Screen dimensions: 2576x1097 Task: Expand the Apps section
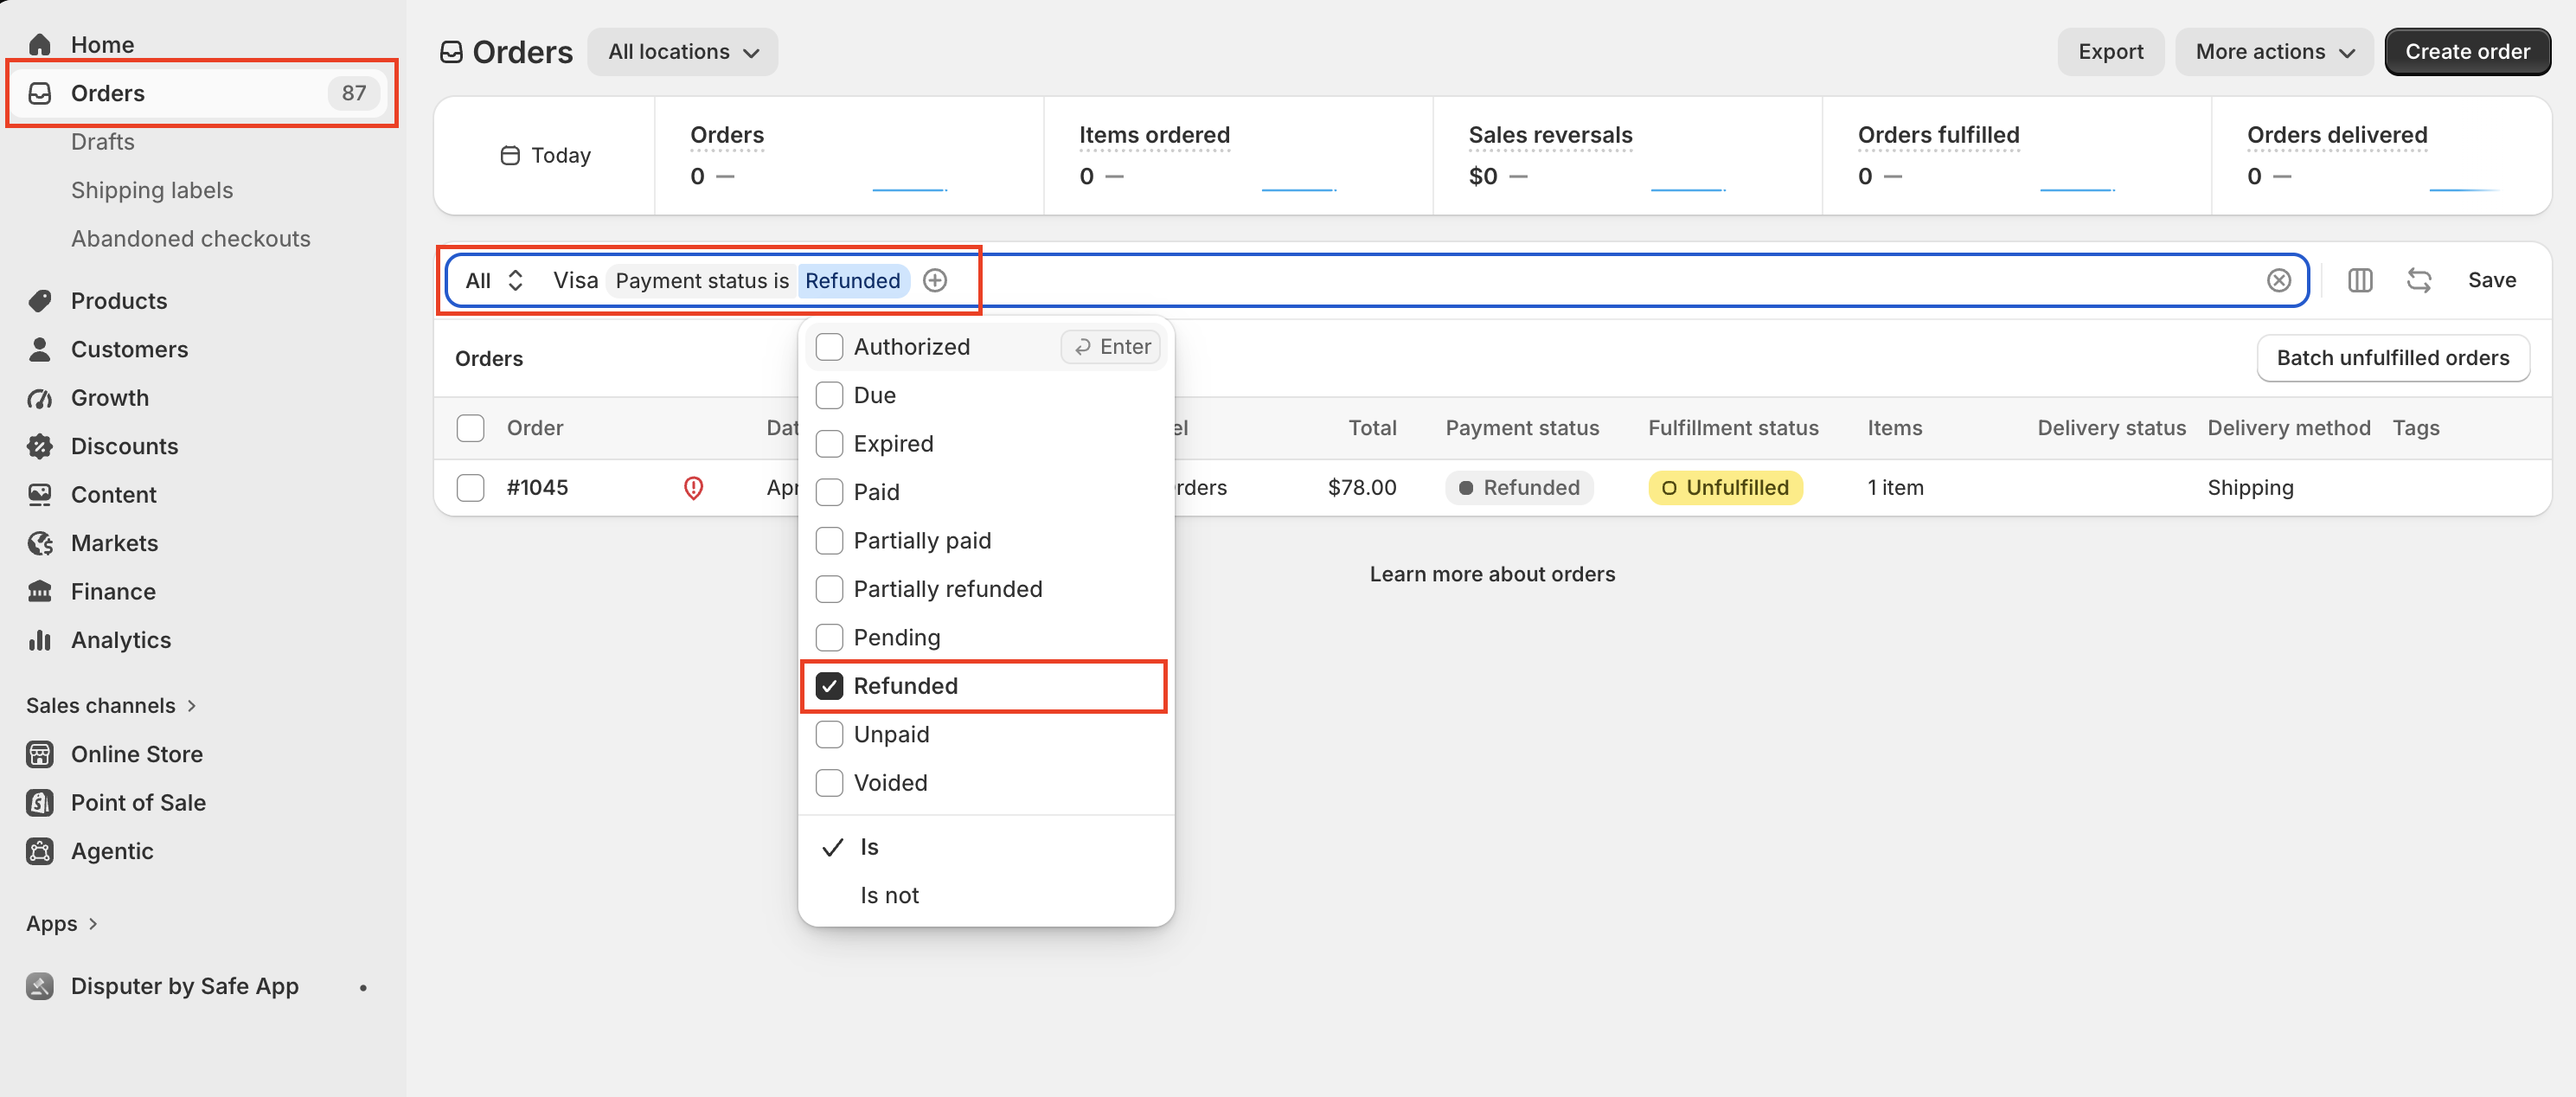coord(62,924)
